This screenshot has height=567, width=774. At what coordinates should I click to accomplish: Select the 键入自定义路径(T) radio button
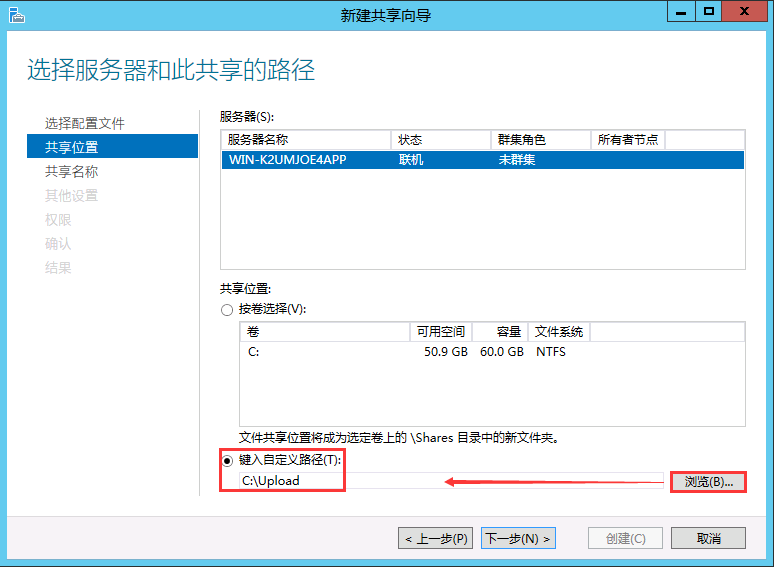click(227, 460)
